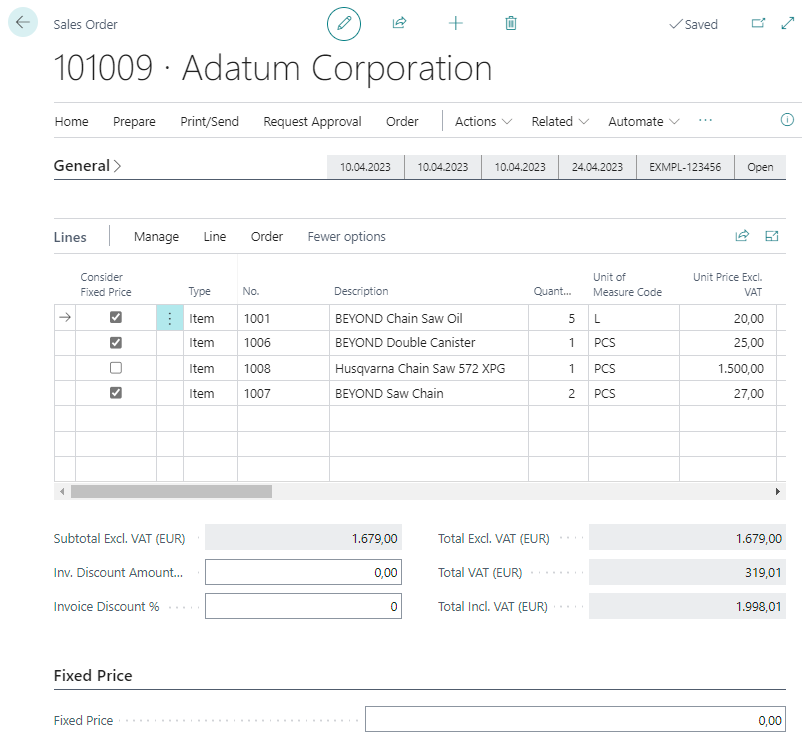Click the expand to full screen arrows
The height and width of the screenshot is (753, 808).
tap(787, 23)
